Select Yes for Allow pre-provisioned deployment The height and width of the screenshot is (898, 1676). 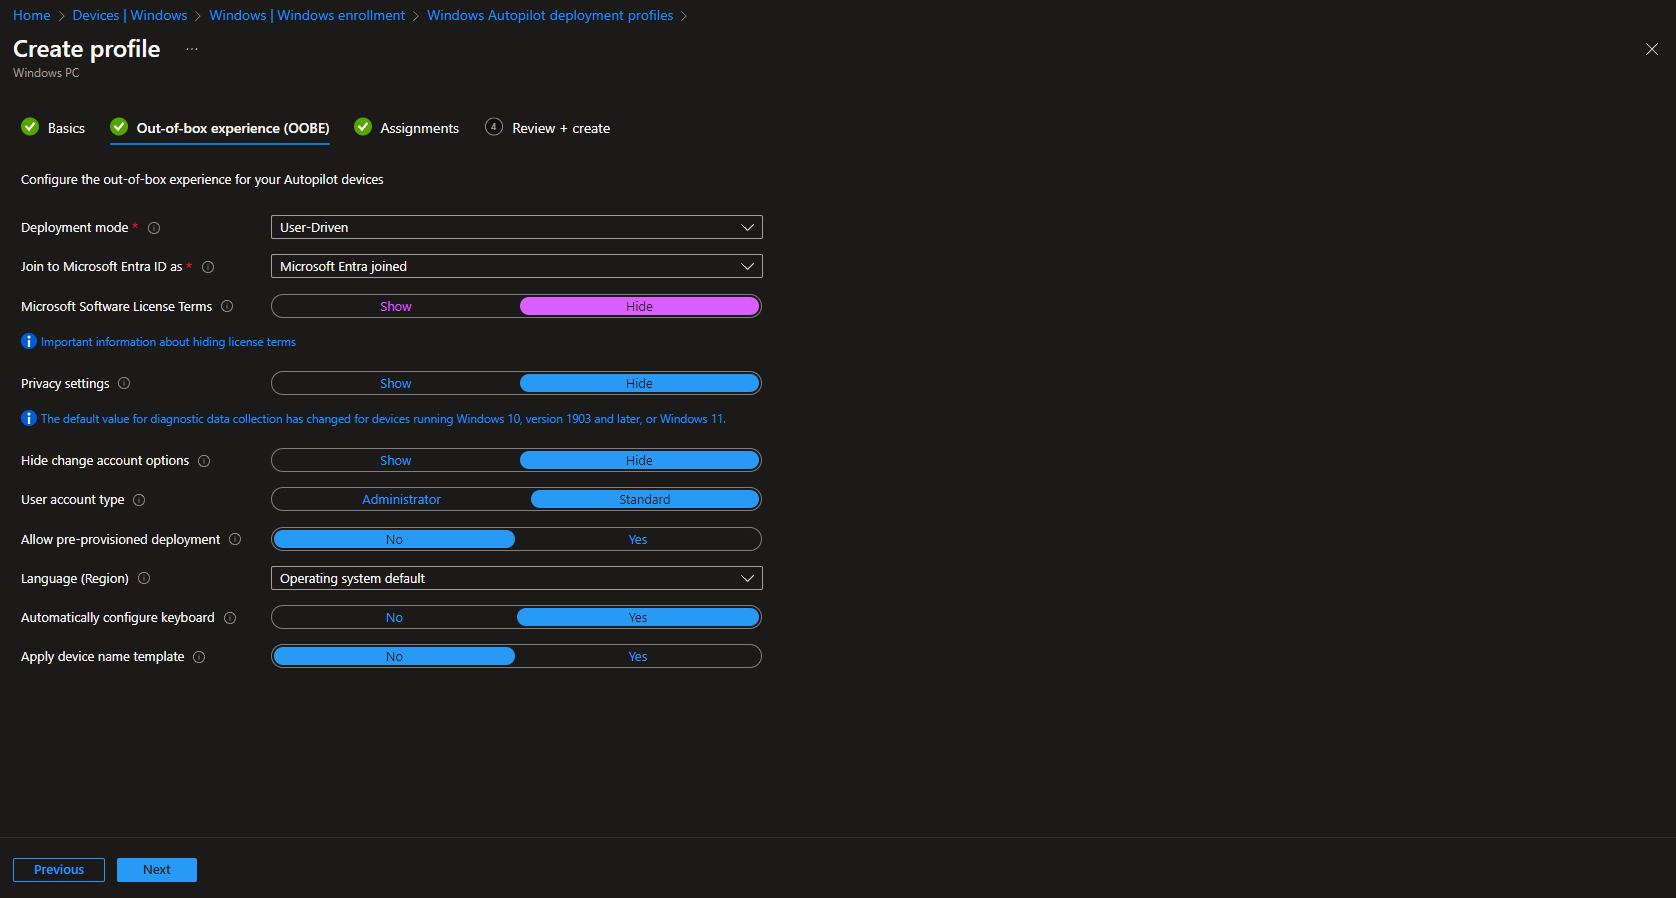click(x=638, y=539)
